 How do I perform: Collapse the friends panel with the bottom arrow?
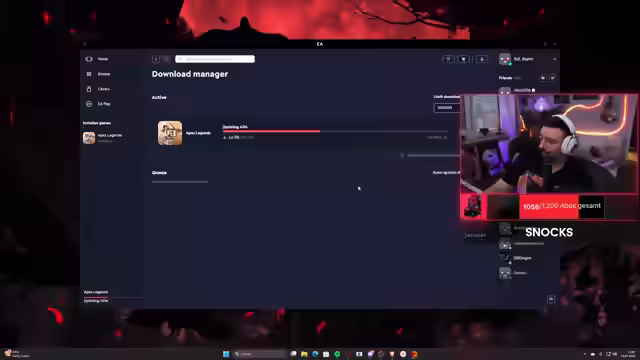point(551,300)
